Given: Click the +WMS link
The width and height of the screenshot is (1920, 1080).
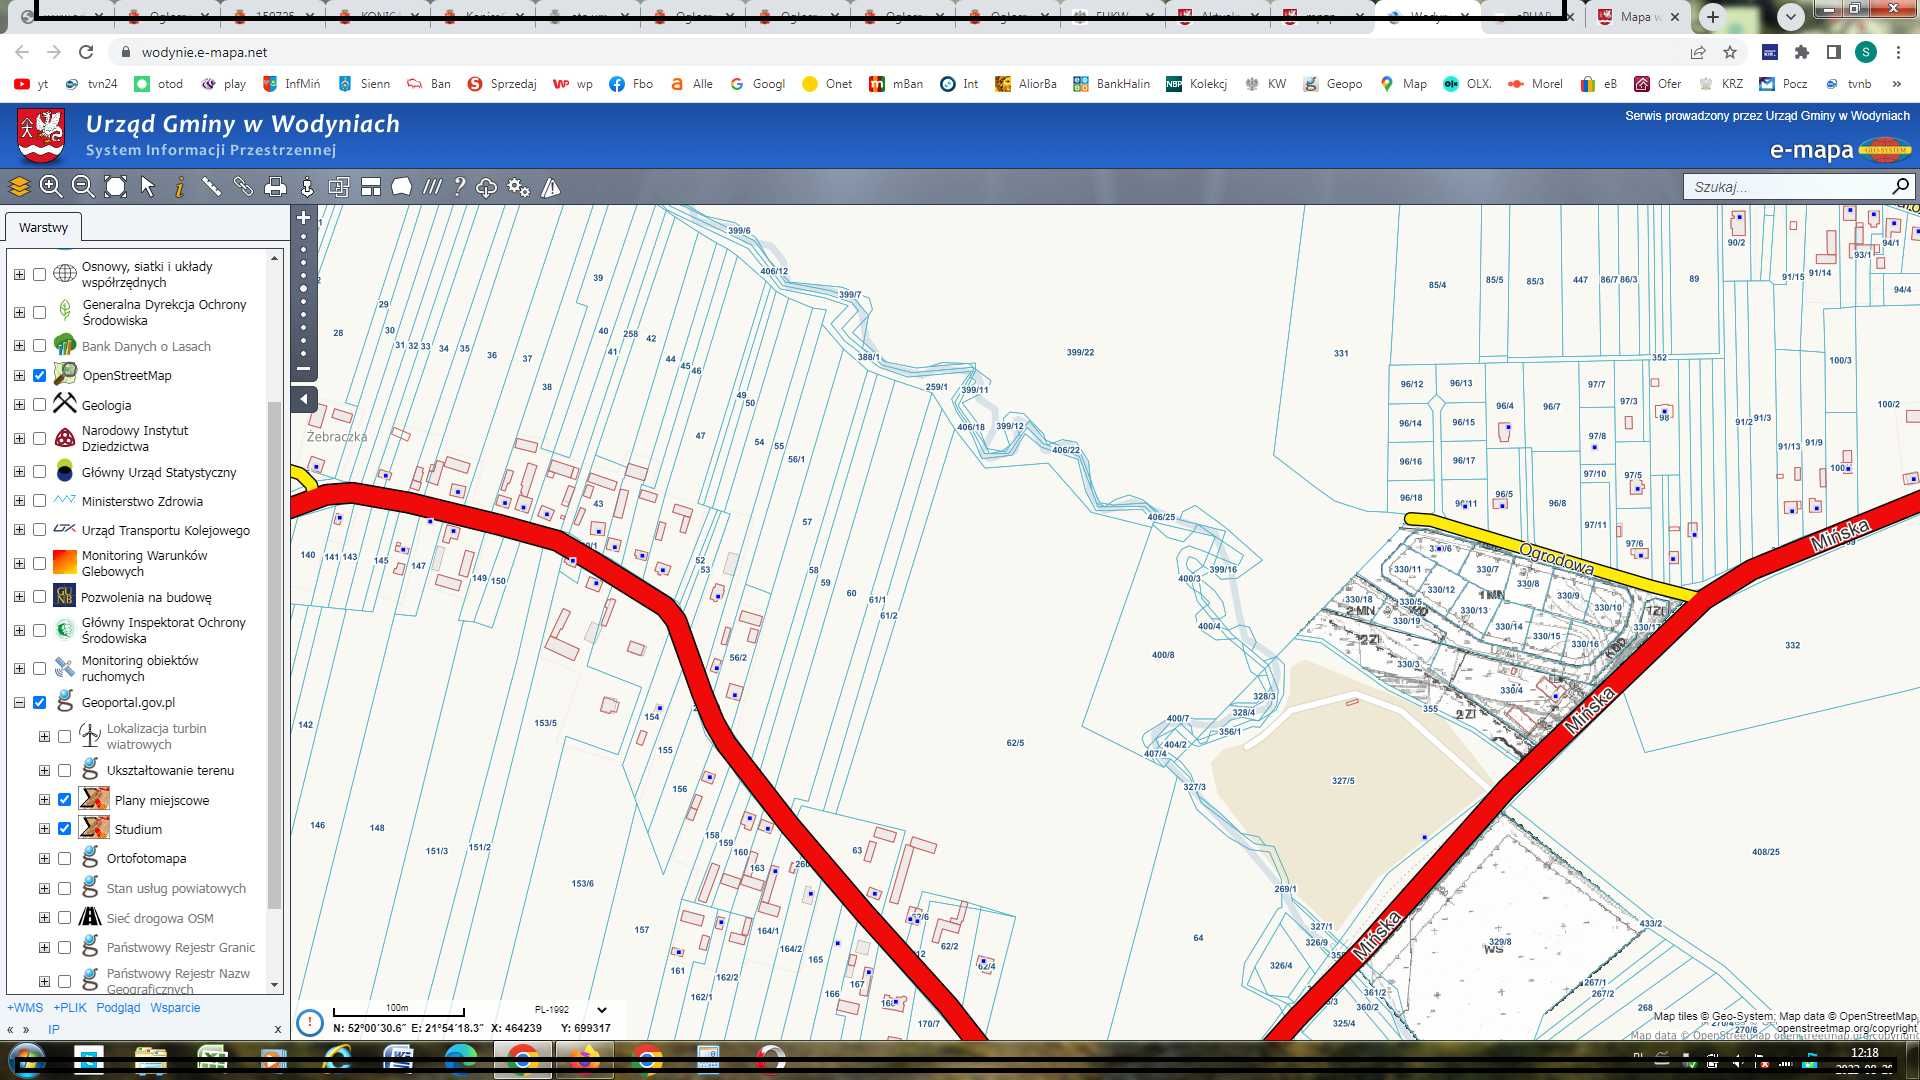Looking at the screenshot, I should [x=25, y=1008].
